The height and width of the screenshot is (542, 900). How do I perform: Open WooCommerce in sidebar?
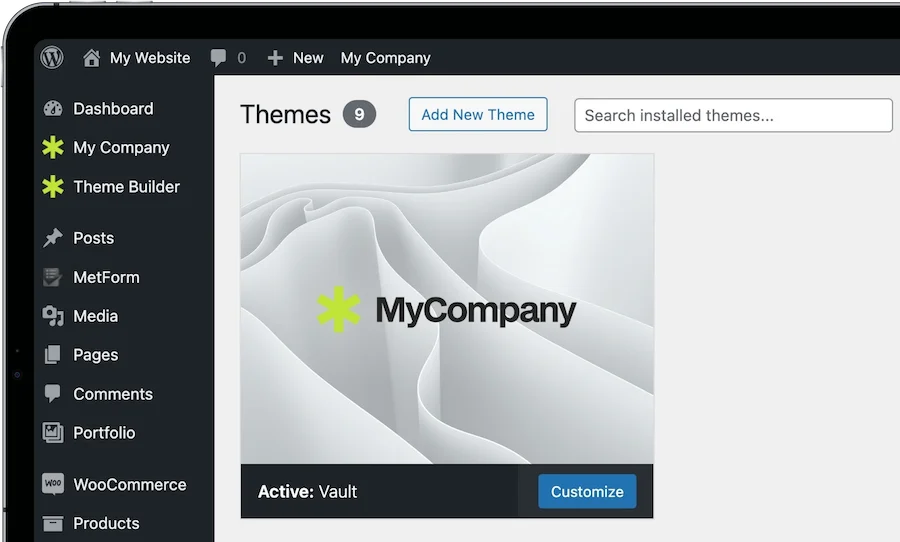130,484
